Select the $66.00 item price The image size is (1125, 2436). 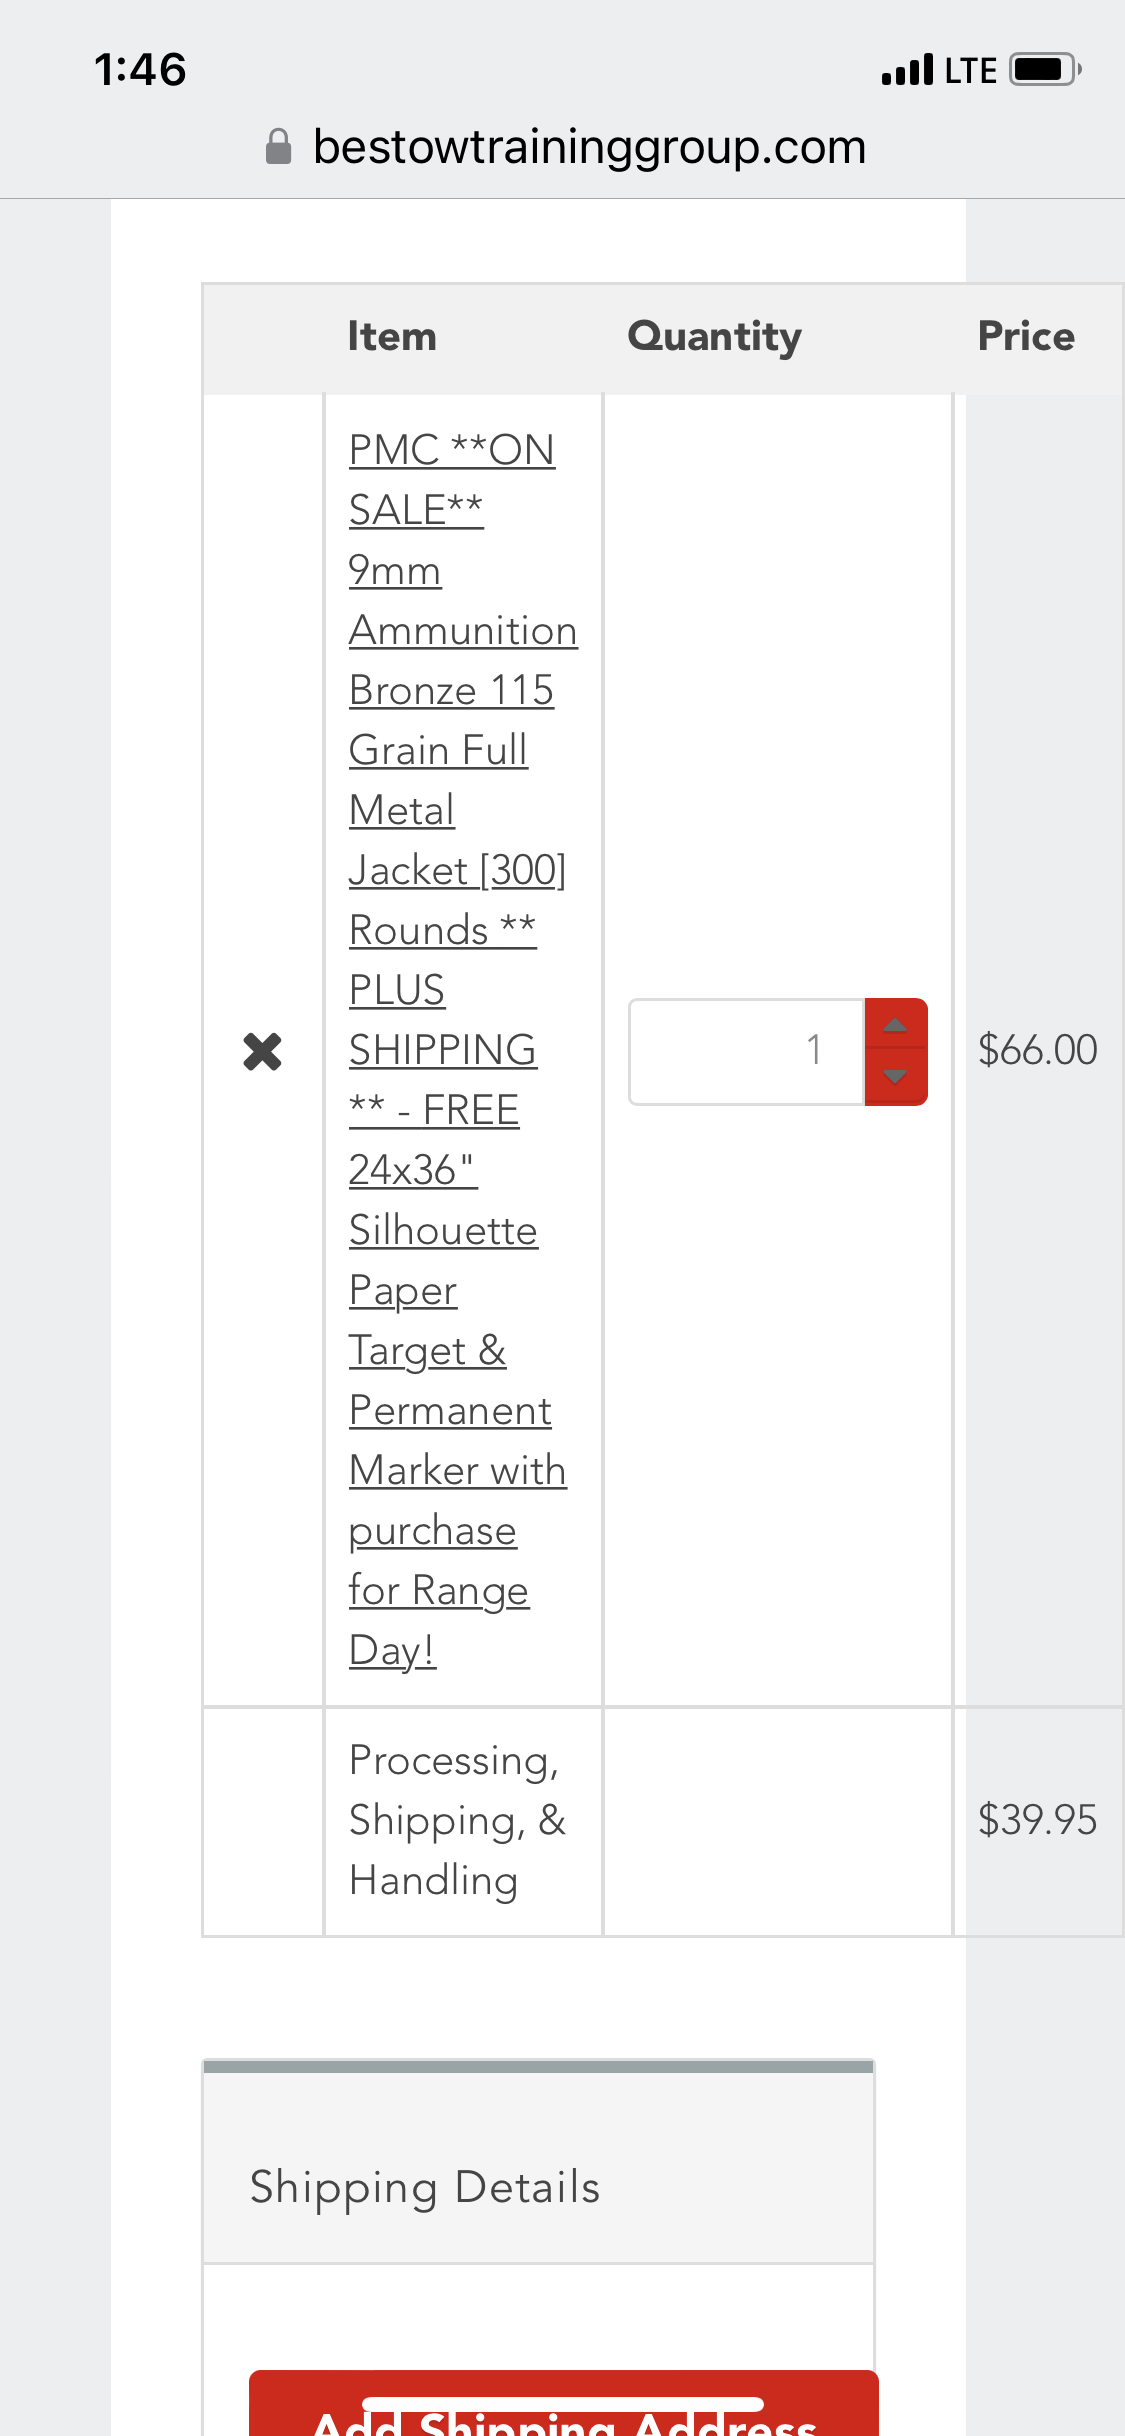coord(1037,1050)
